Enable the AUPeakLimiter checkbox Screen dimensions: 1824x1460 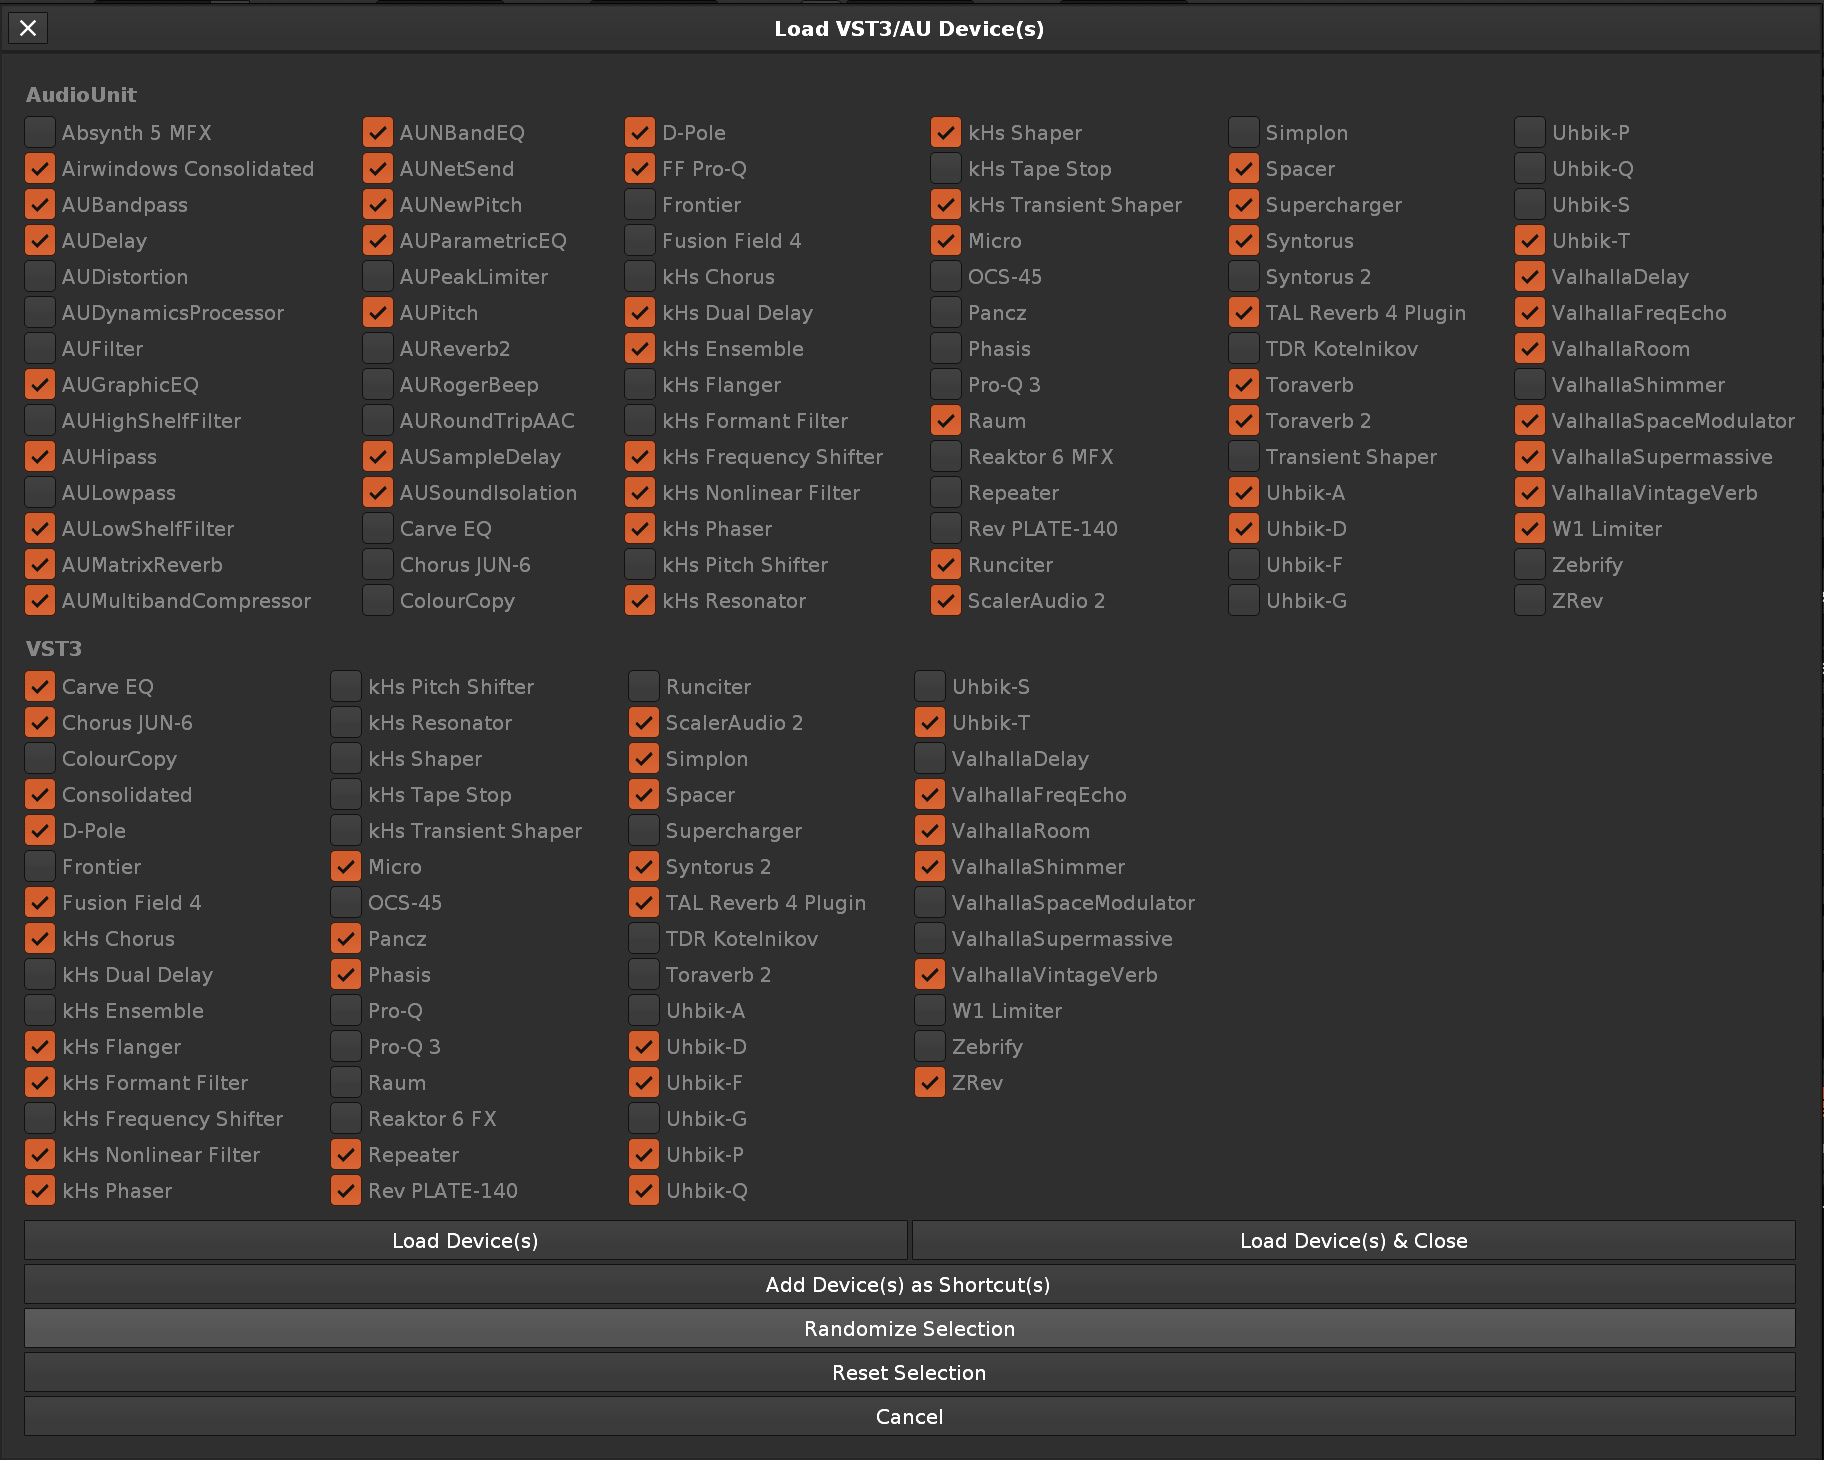click(x=378, y=277)
